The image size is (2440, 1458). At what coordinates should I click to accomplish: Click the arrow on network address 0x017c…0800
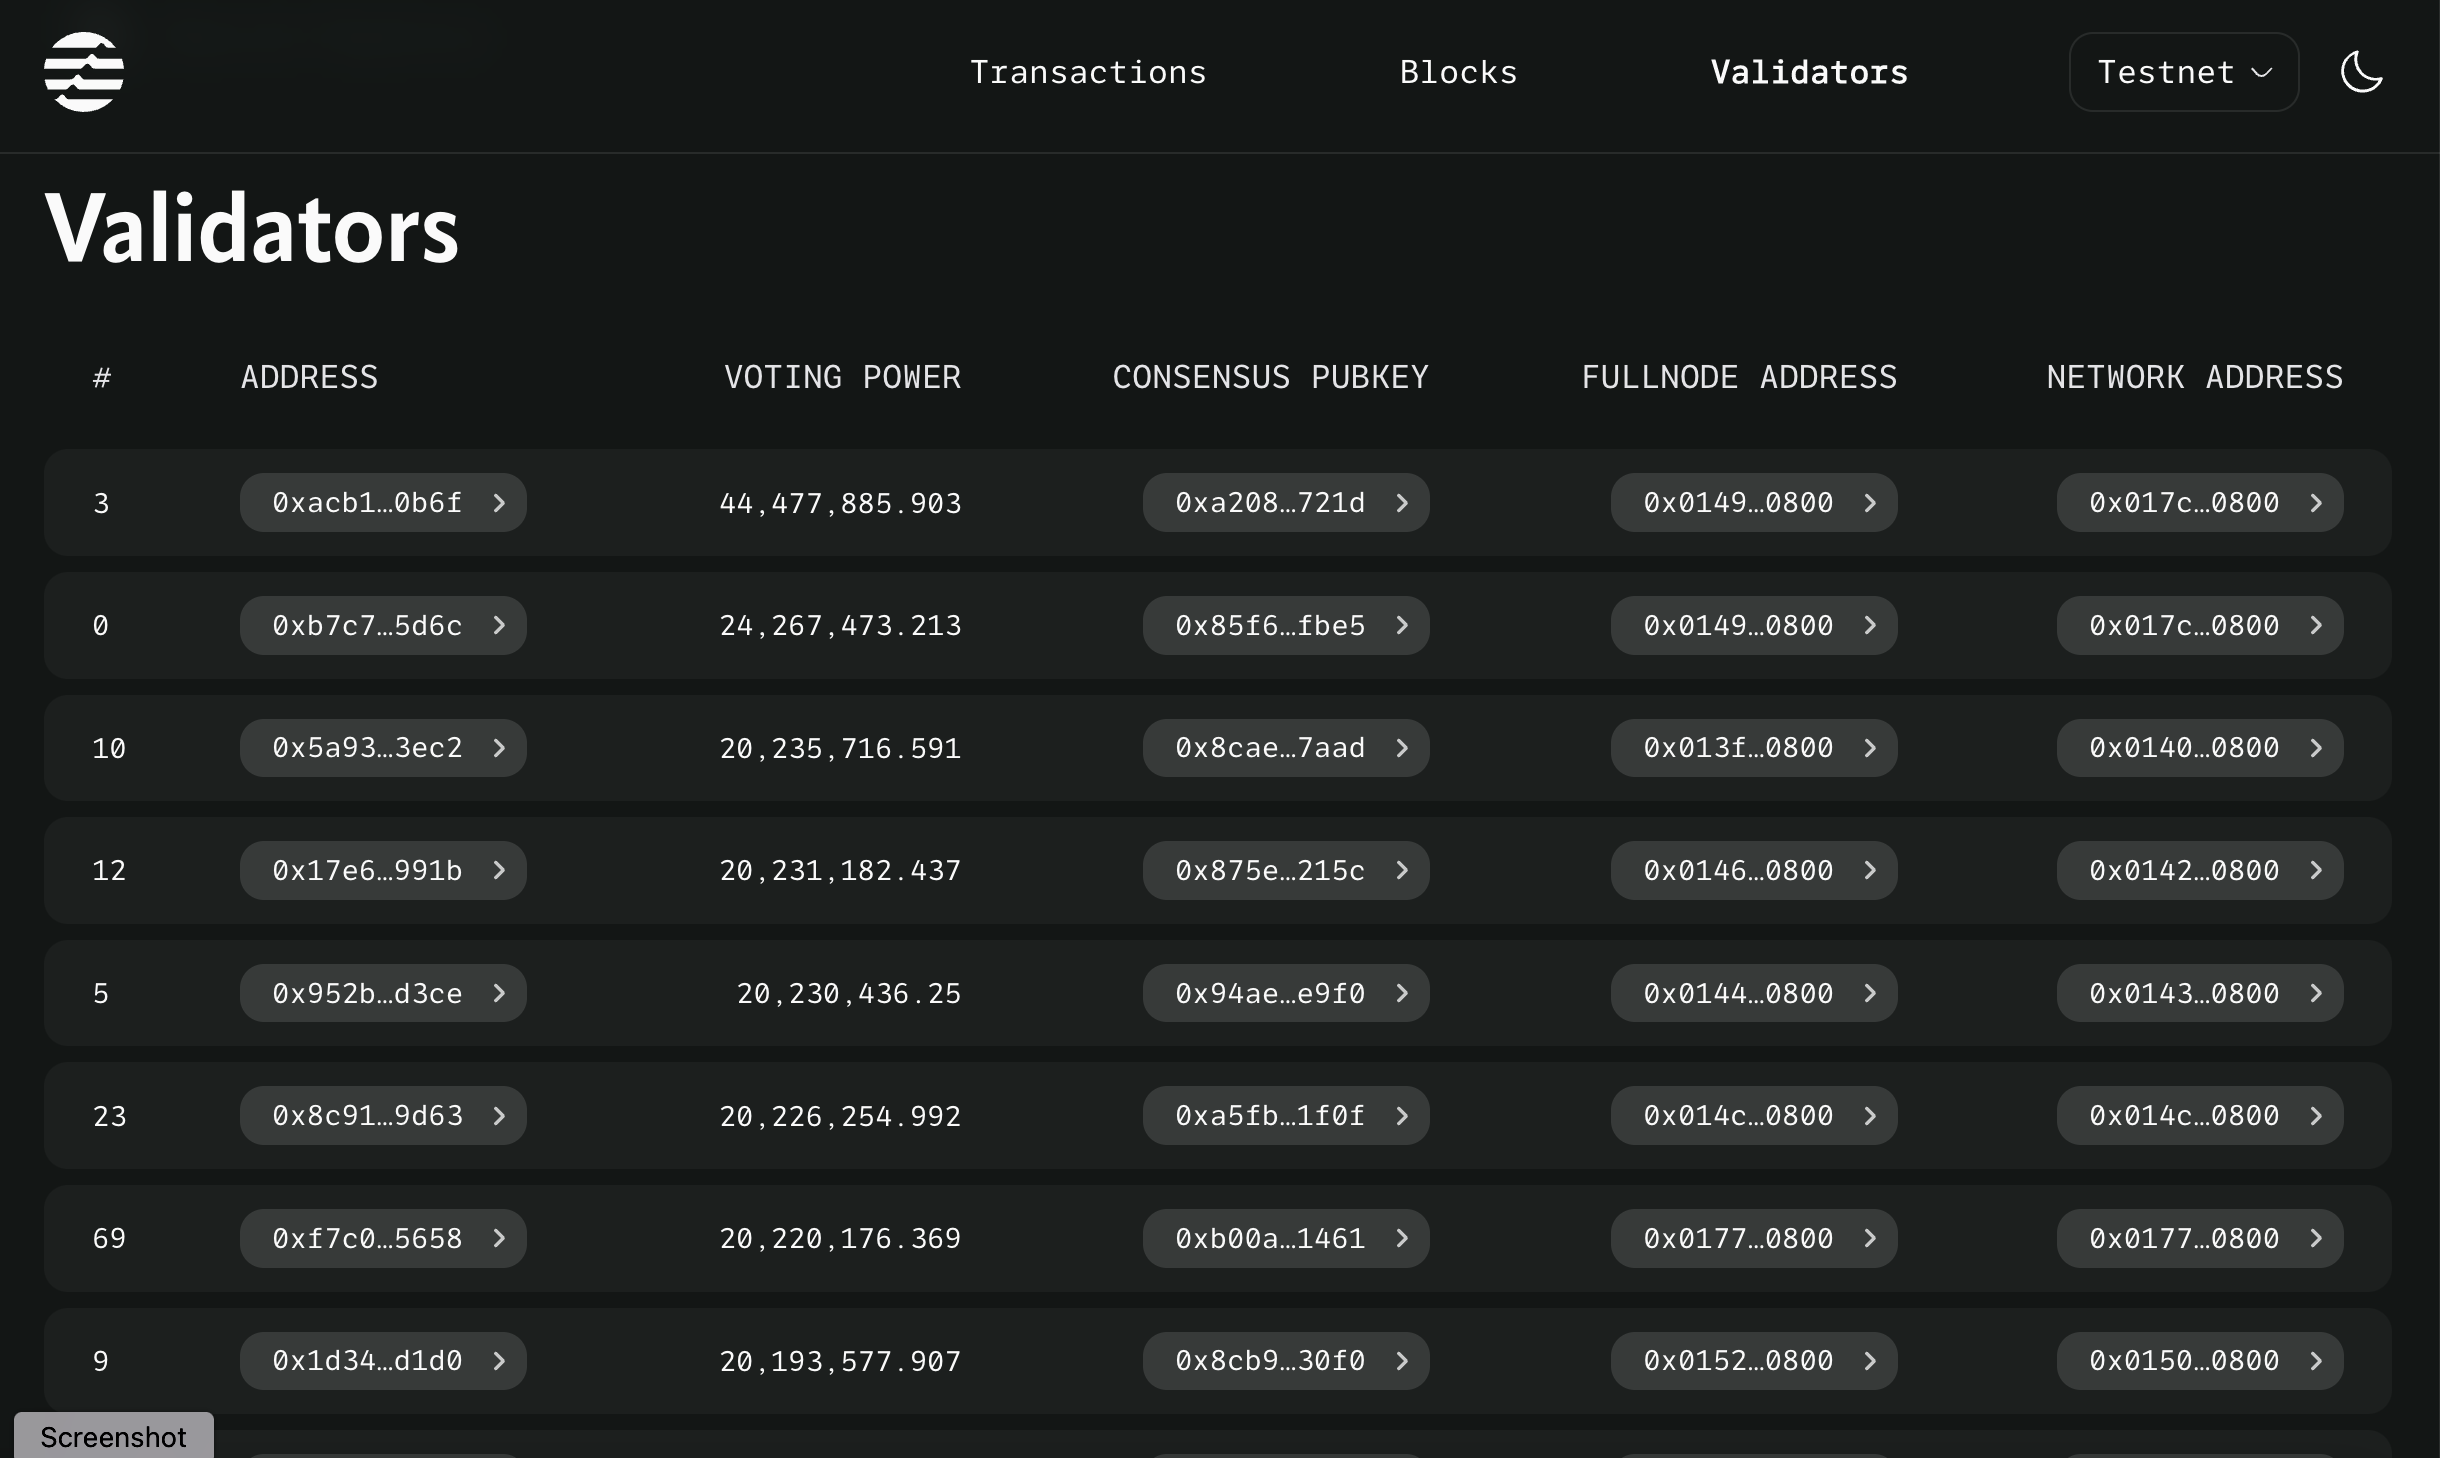click(x=2317, y=503)
